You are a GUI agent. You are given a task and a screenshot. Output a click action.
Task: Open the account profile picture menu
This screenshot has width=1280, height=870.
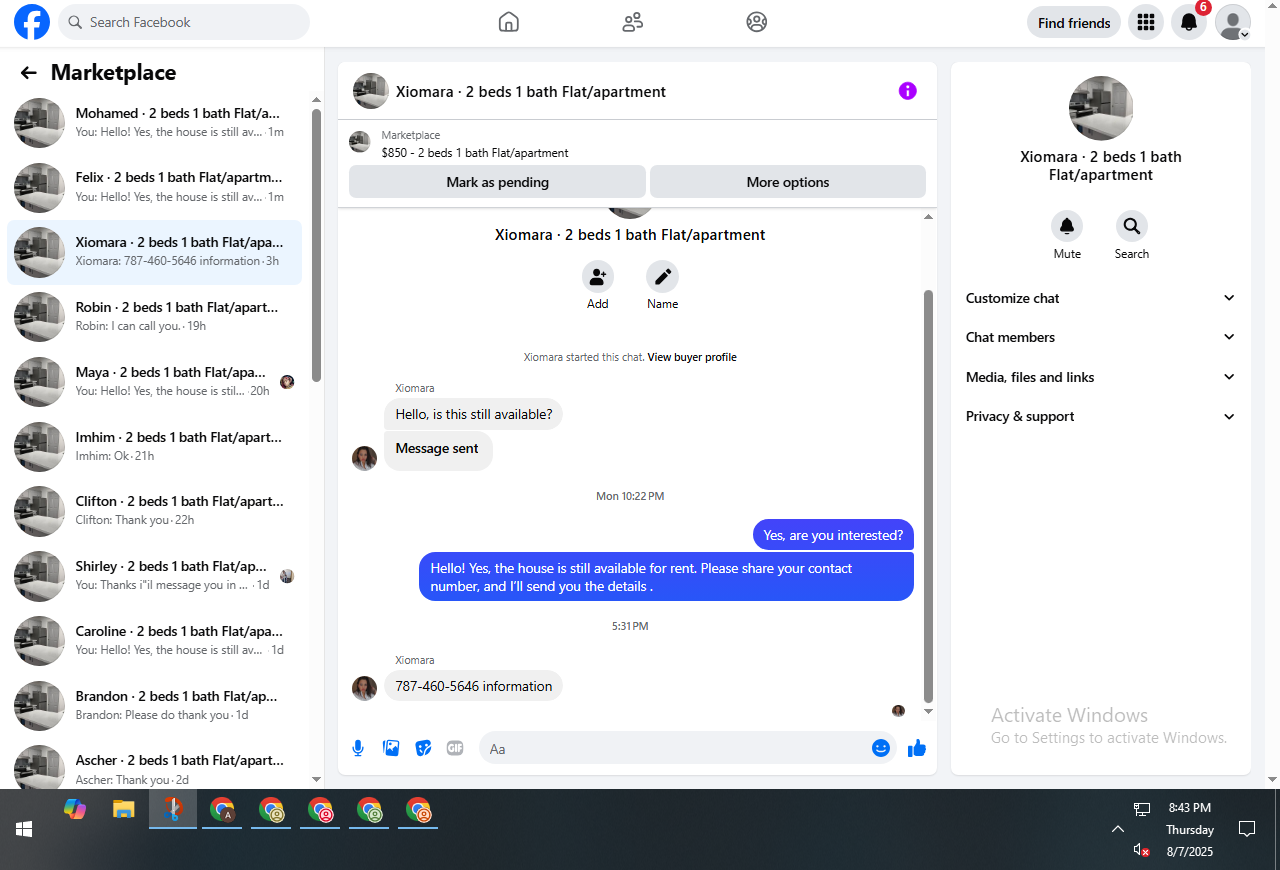point(1233,22)
